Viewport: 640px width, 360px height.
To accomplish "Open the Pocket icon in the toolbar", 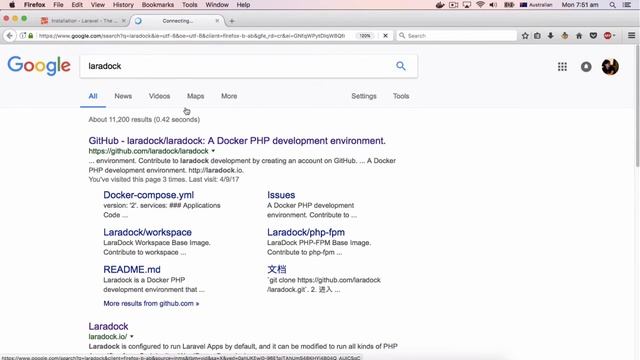I will tap(593, 36).
